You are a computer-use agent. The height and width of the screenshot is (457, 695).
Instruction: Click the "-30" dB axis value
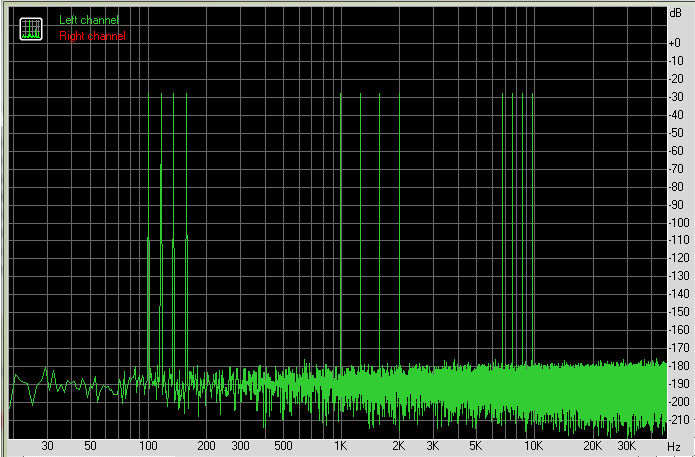[676, 97]
